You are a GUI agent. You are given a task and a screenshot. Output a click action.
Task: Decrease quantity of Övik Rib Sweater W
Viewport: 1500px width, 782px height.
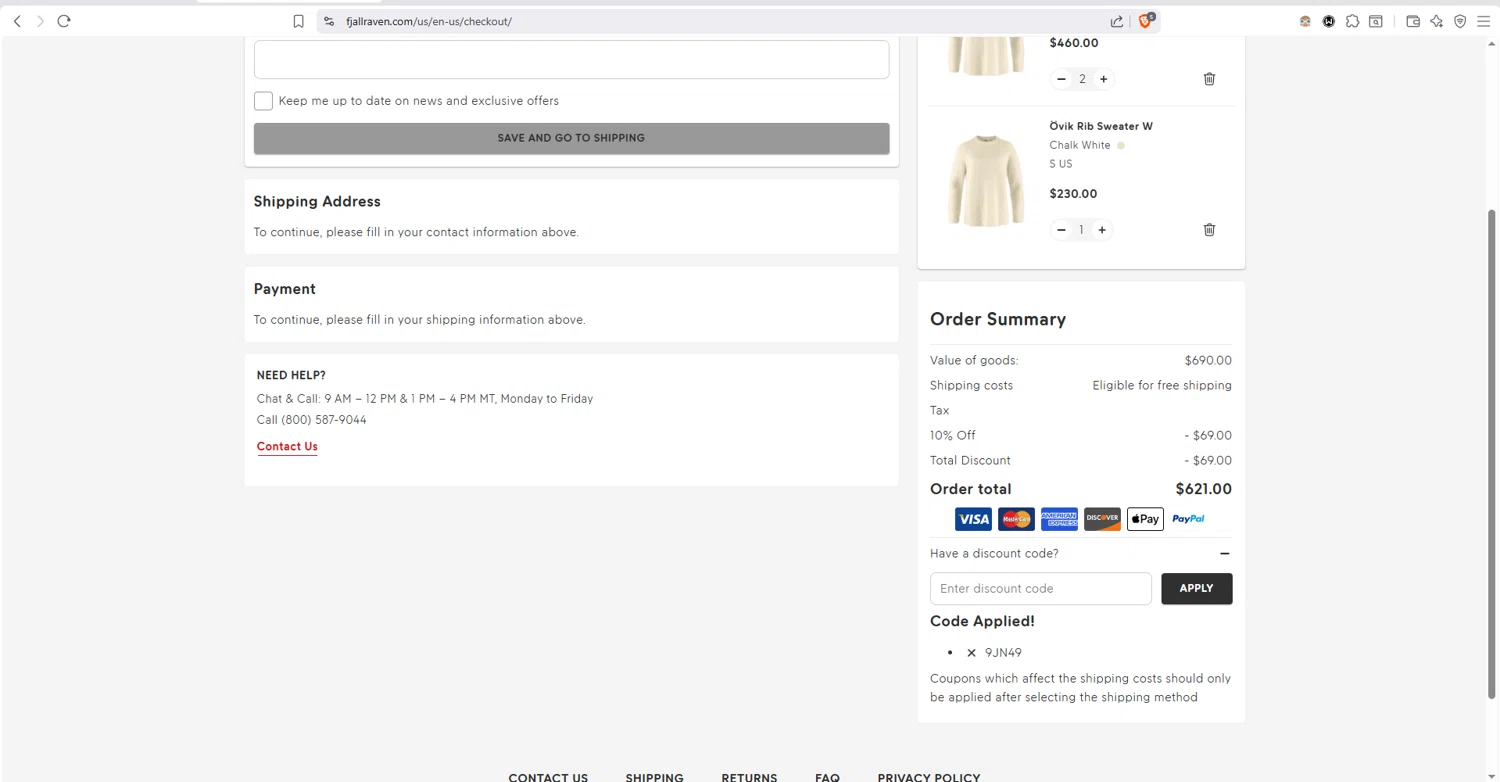click(1061, 230)
